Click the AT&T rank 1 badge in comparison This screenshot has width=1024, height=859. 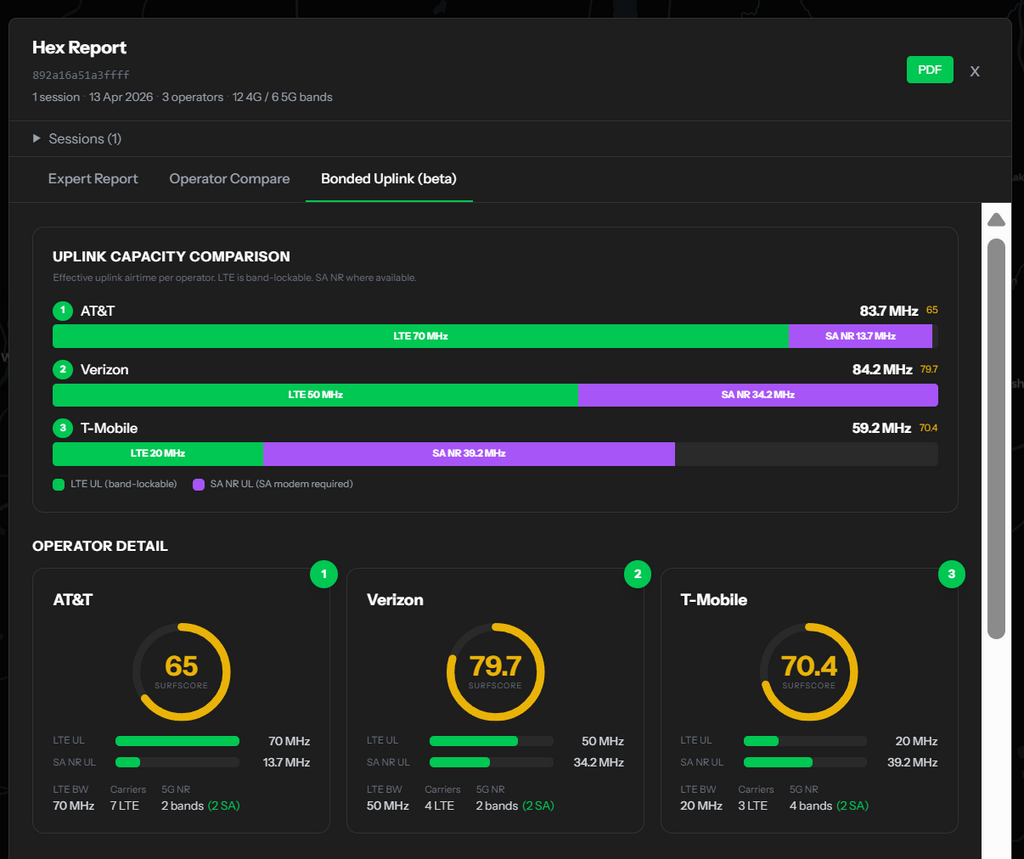point(63,310)
